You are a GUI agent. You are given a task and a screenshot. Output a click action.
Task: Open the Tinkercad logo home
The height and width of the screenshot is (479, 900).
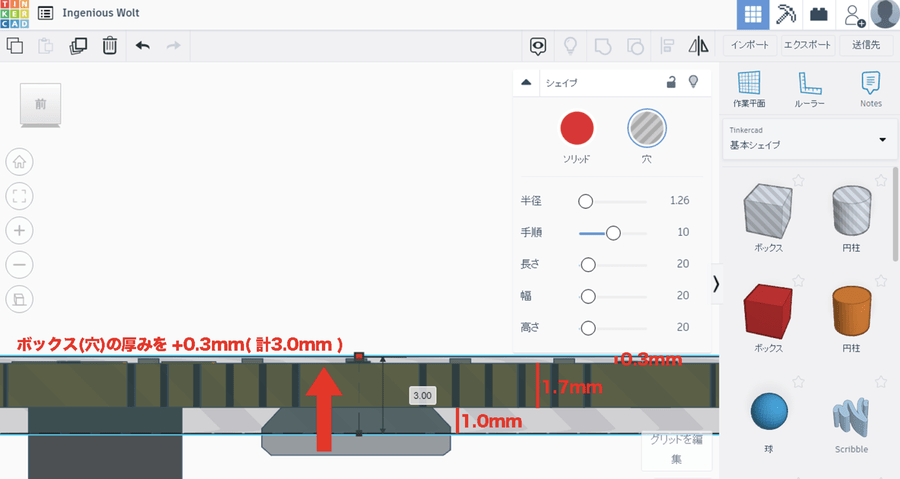[x=14, y=14]
